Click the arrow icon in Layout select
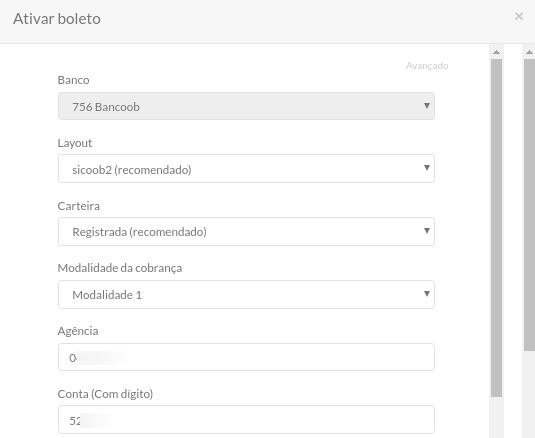The height and width of the screenshot is (438, 535). pos(426,168)
